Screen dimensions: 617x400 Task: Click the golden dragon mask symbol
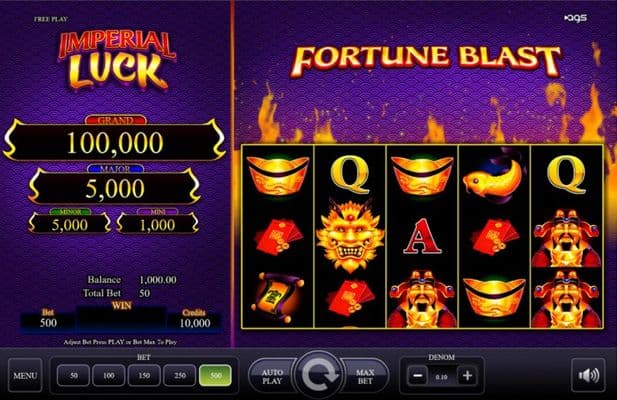[350, 236]
